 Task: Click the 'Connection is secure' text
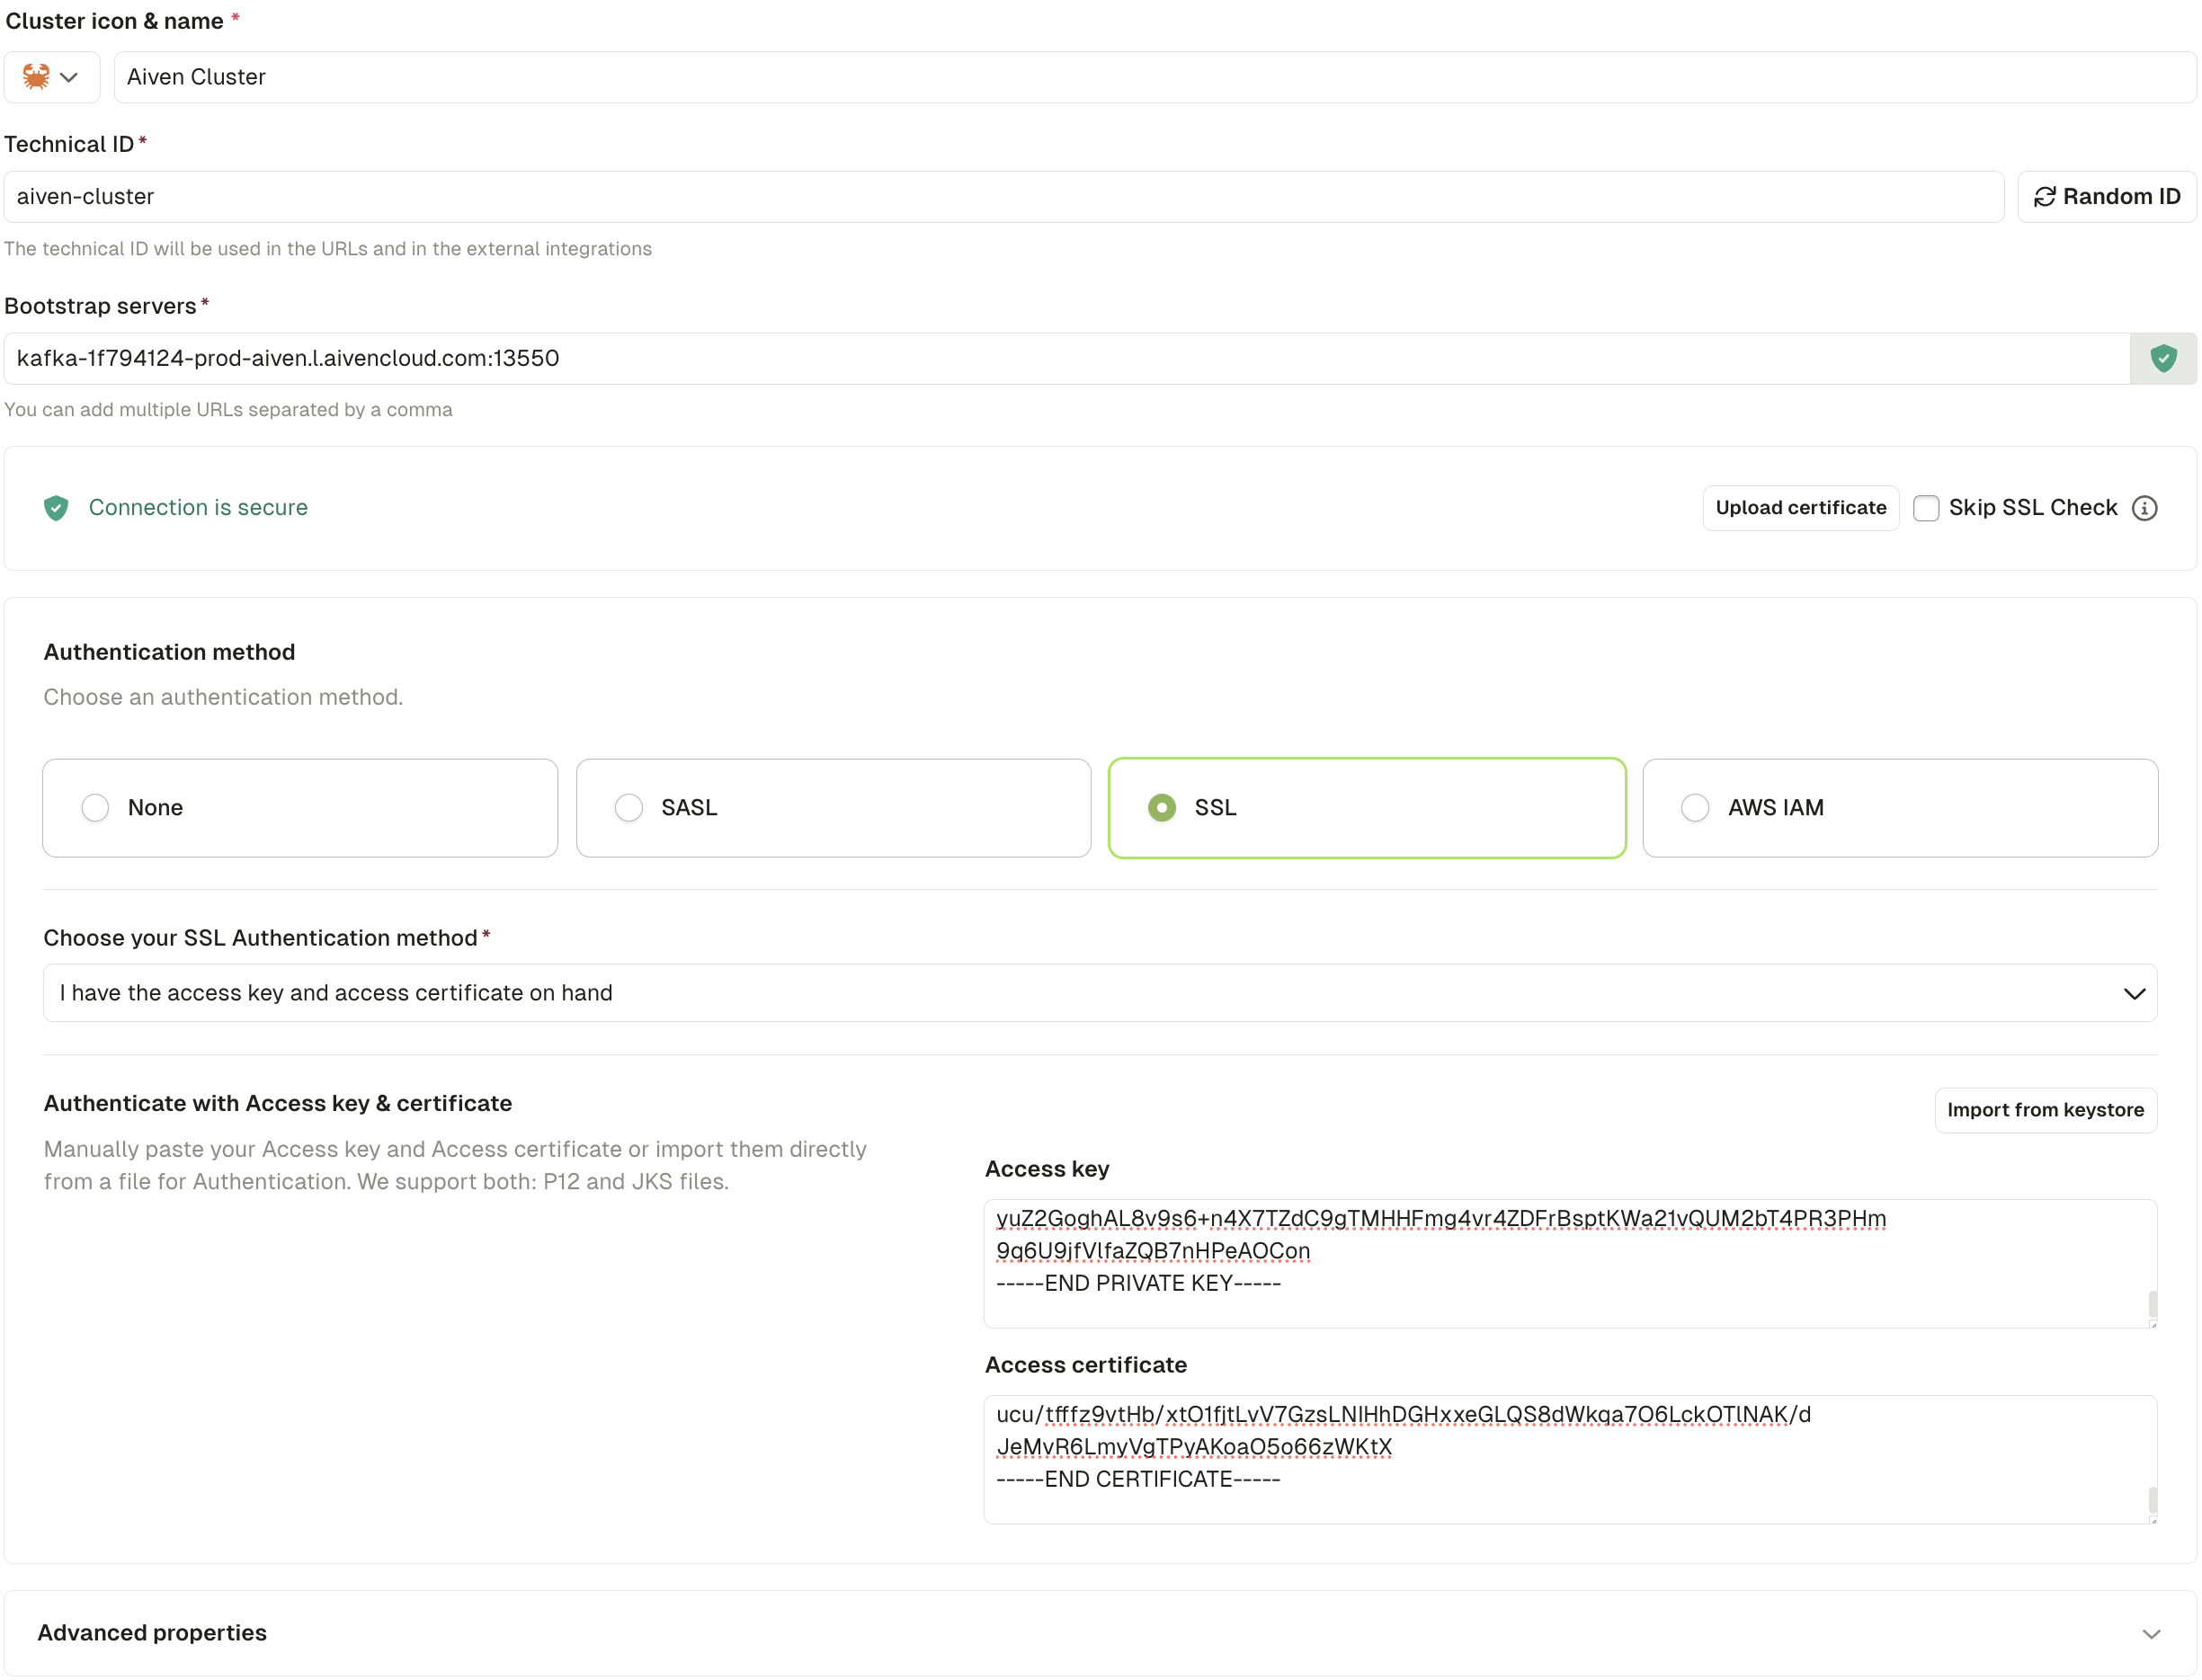coord(198,508)
